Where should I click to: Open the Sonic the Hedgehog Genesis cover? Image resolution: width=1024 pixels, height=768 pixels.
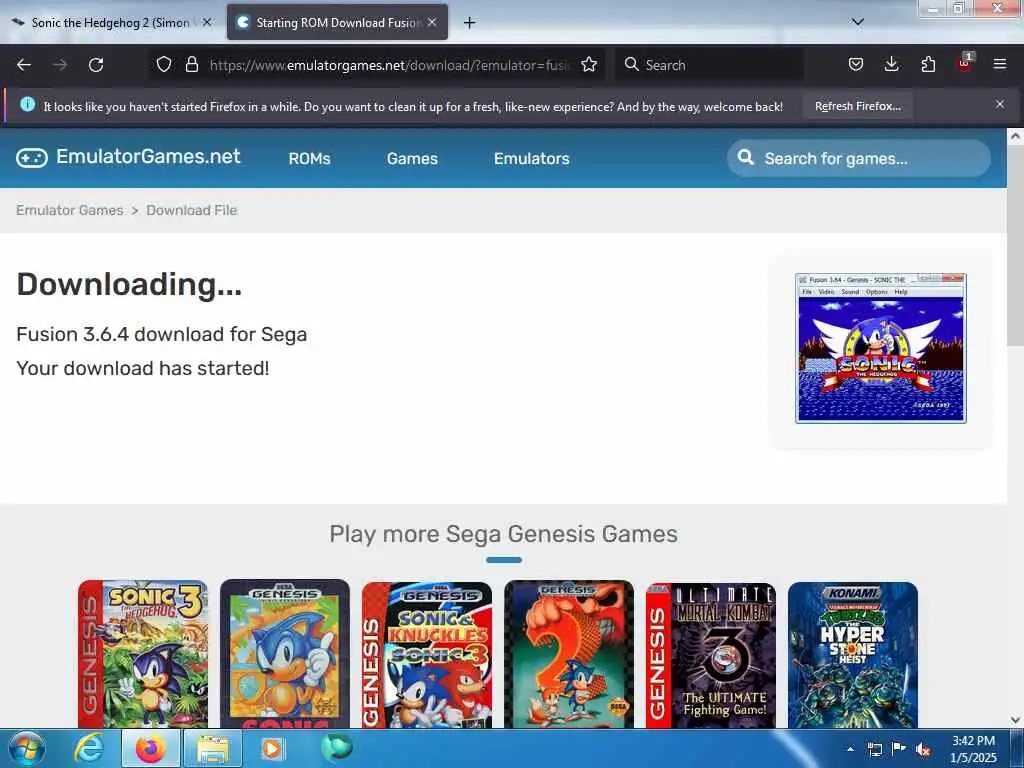coord(285,654)
